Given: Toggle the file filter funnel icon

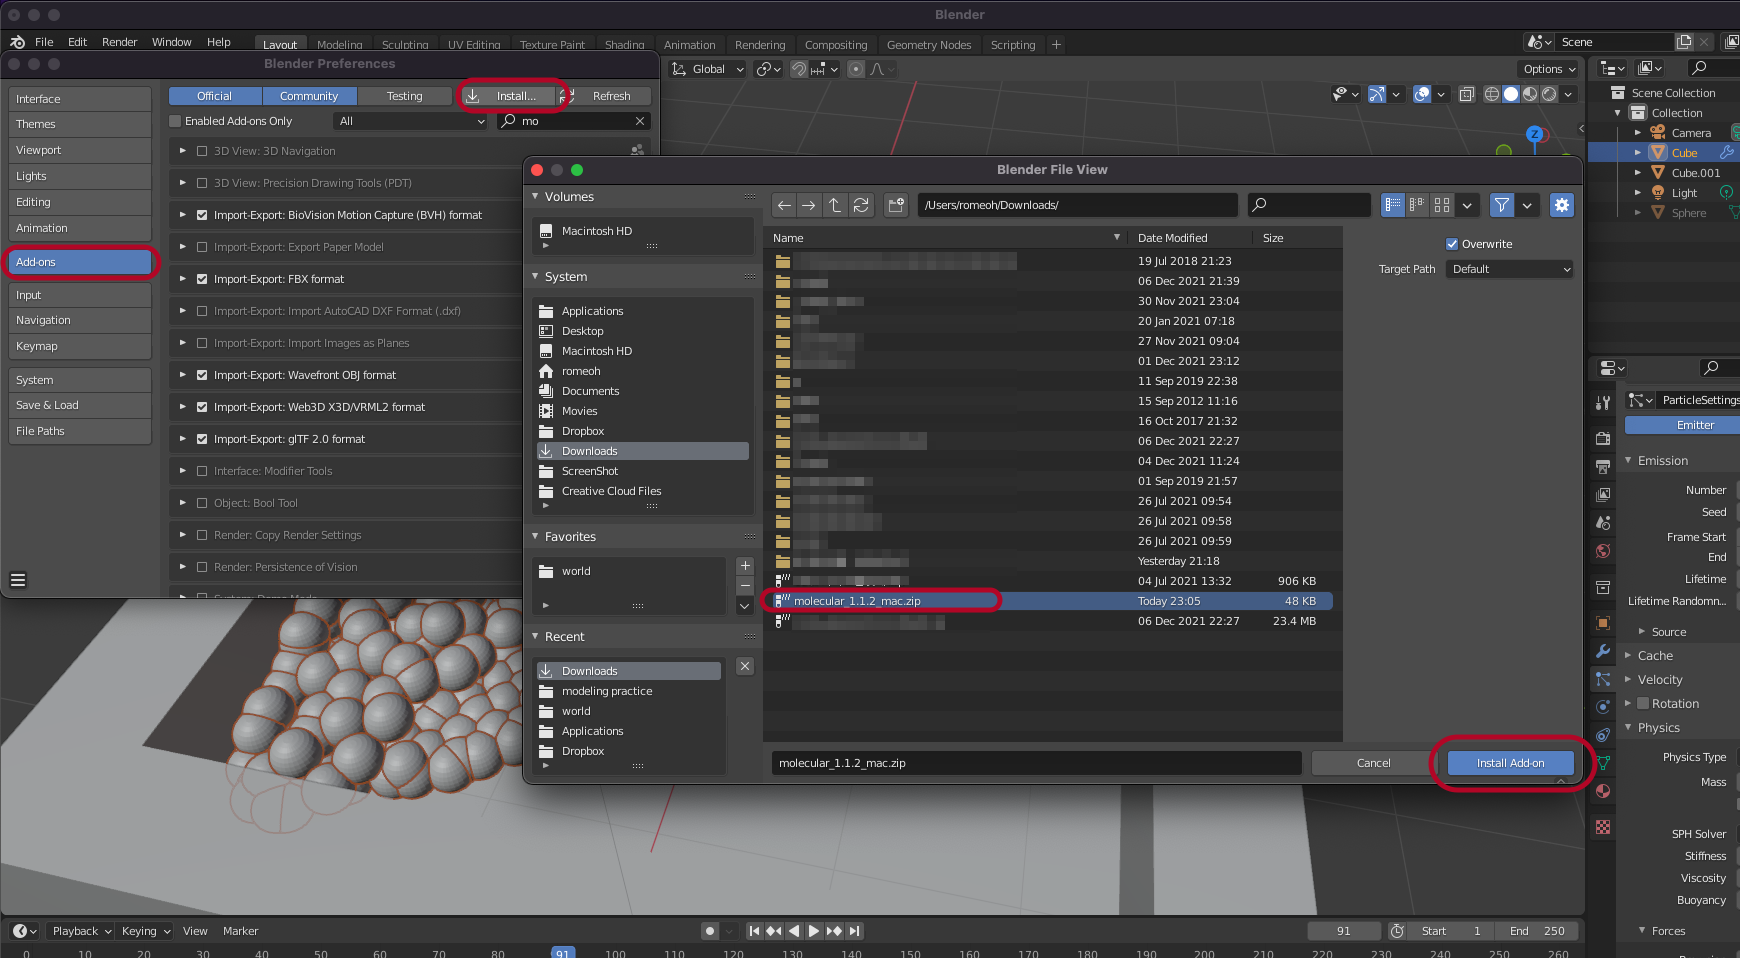Looking at the screenshot, I should pyautogui.click(x=1502, y=205).
